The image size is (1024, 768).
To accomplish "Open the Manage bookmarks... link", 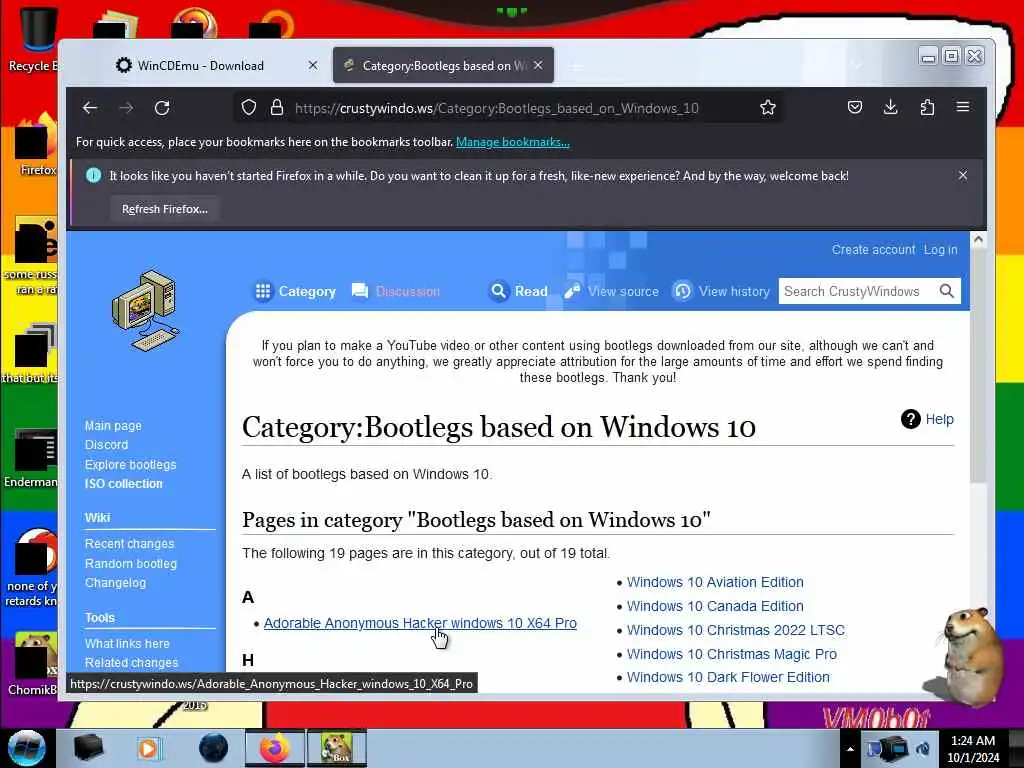I will click(513, 142).
